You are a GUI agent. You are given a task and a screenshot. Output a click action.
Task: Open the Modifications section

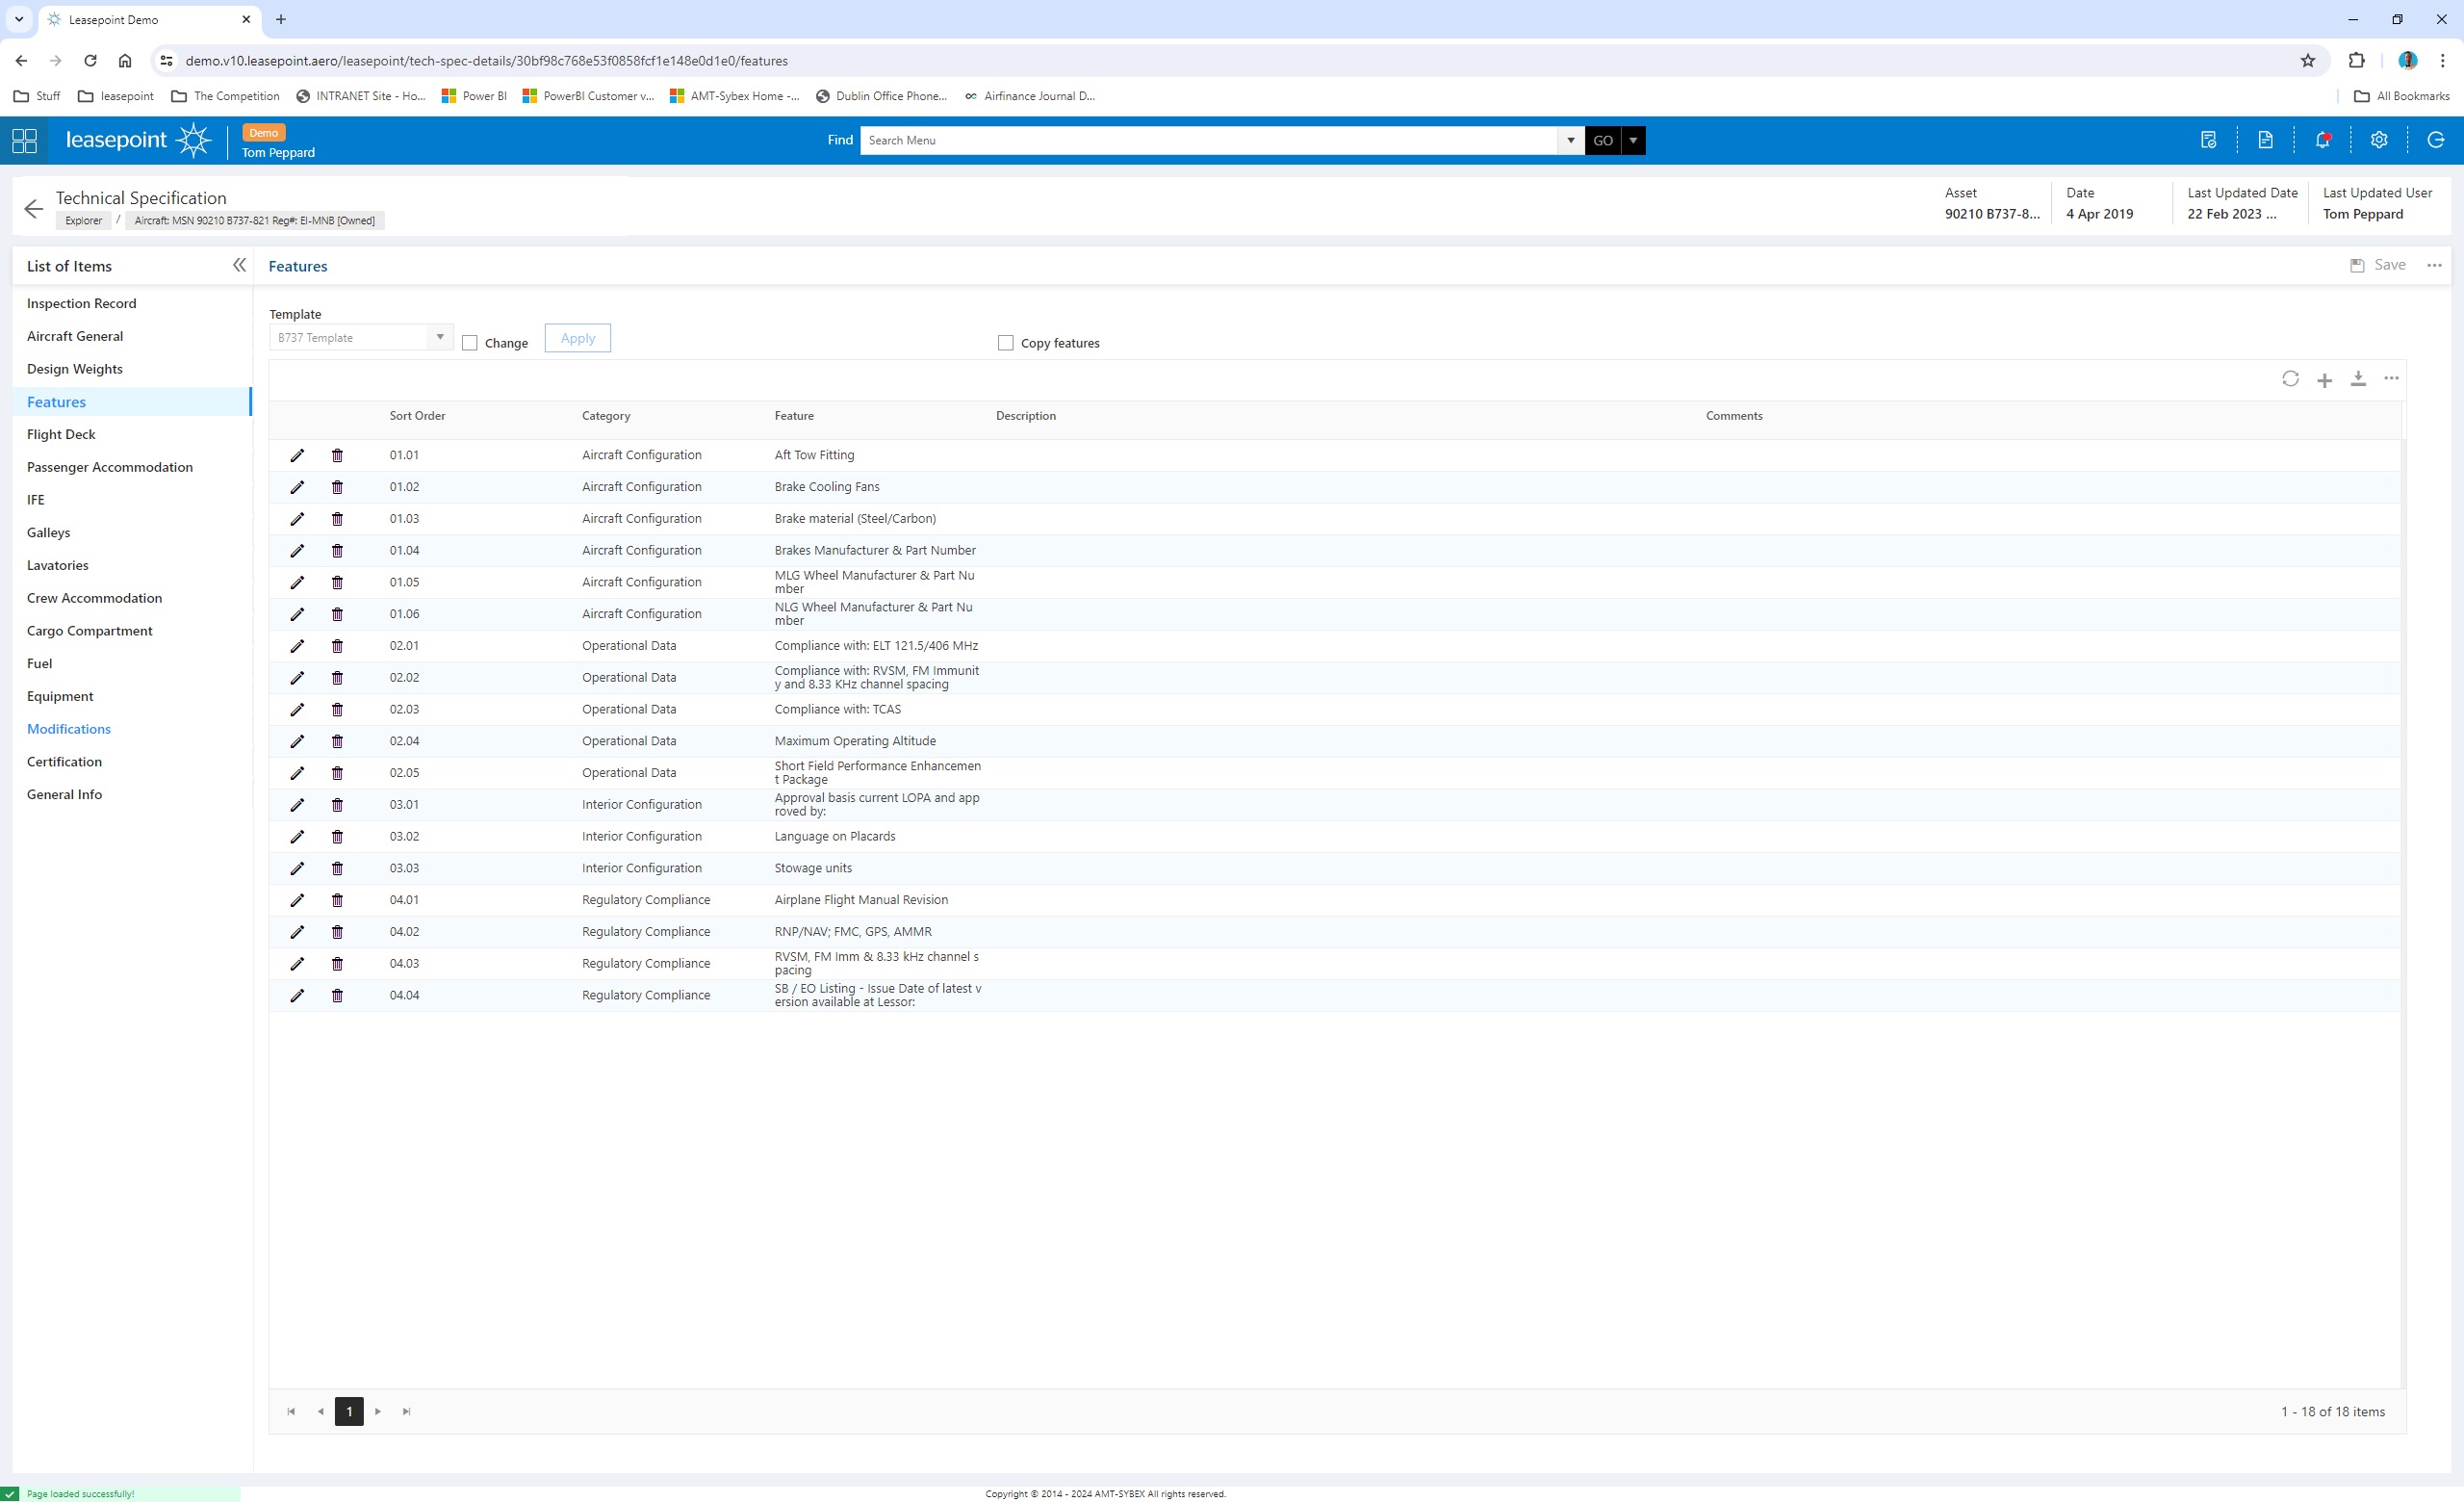coord(69,729)
